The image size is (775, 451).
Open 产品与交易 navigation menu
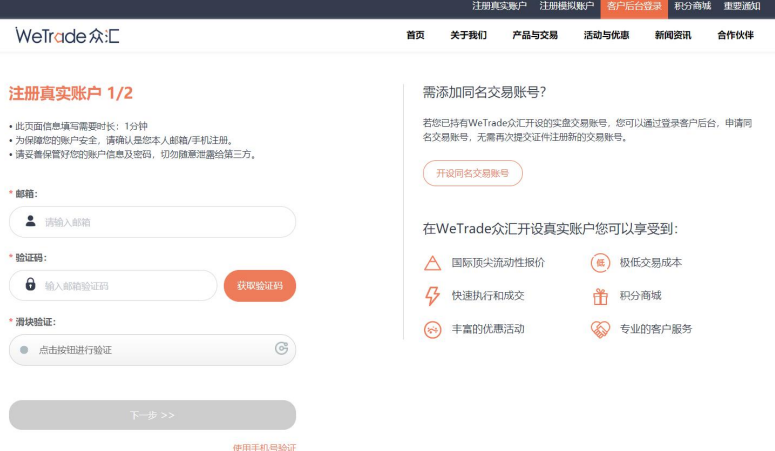pyautogui.click(x=535, y=35)
